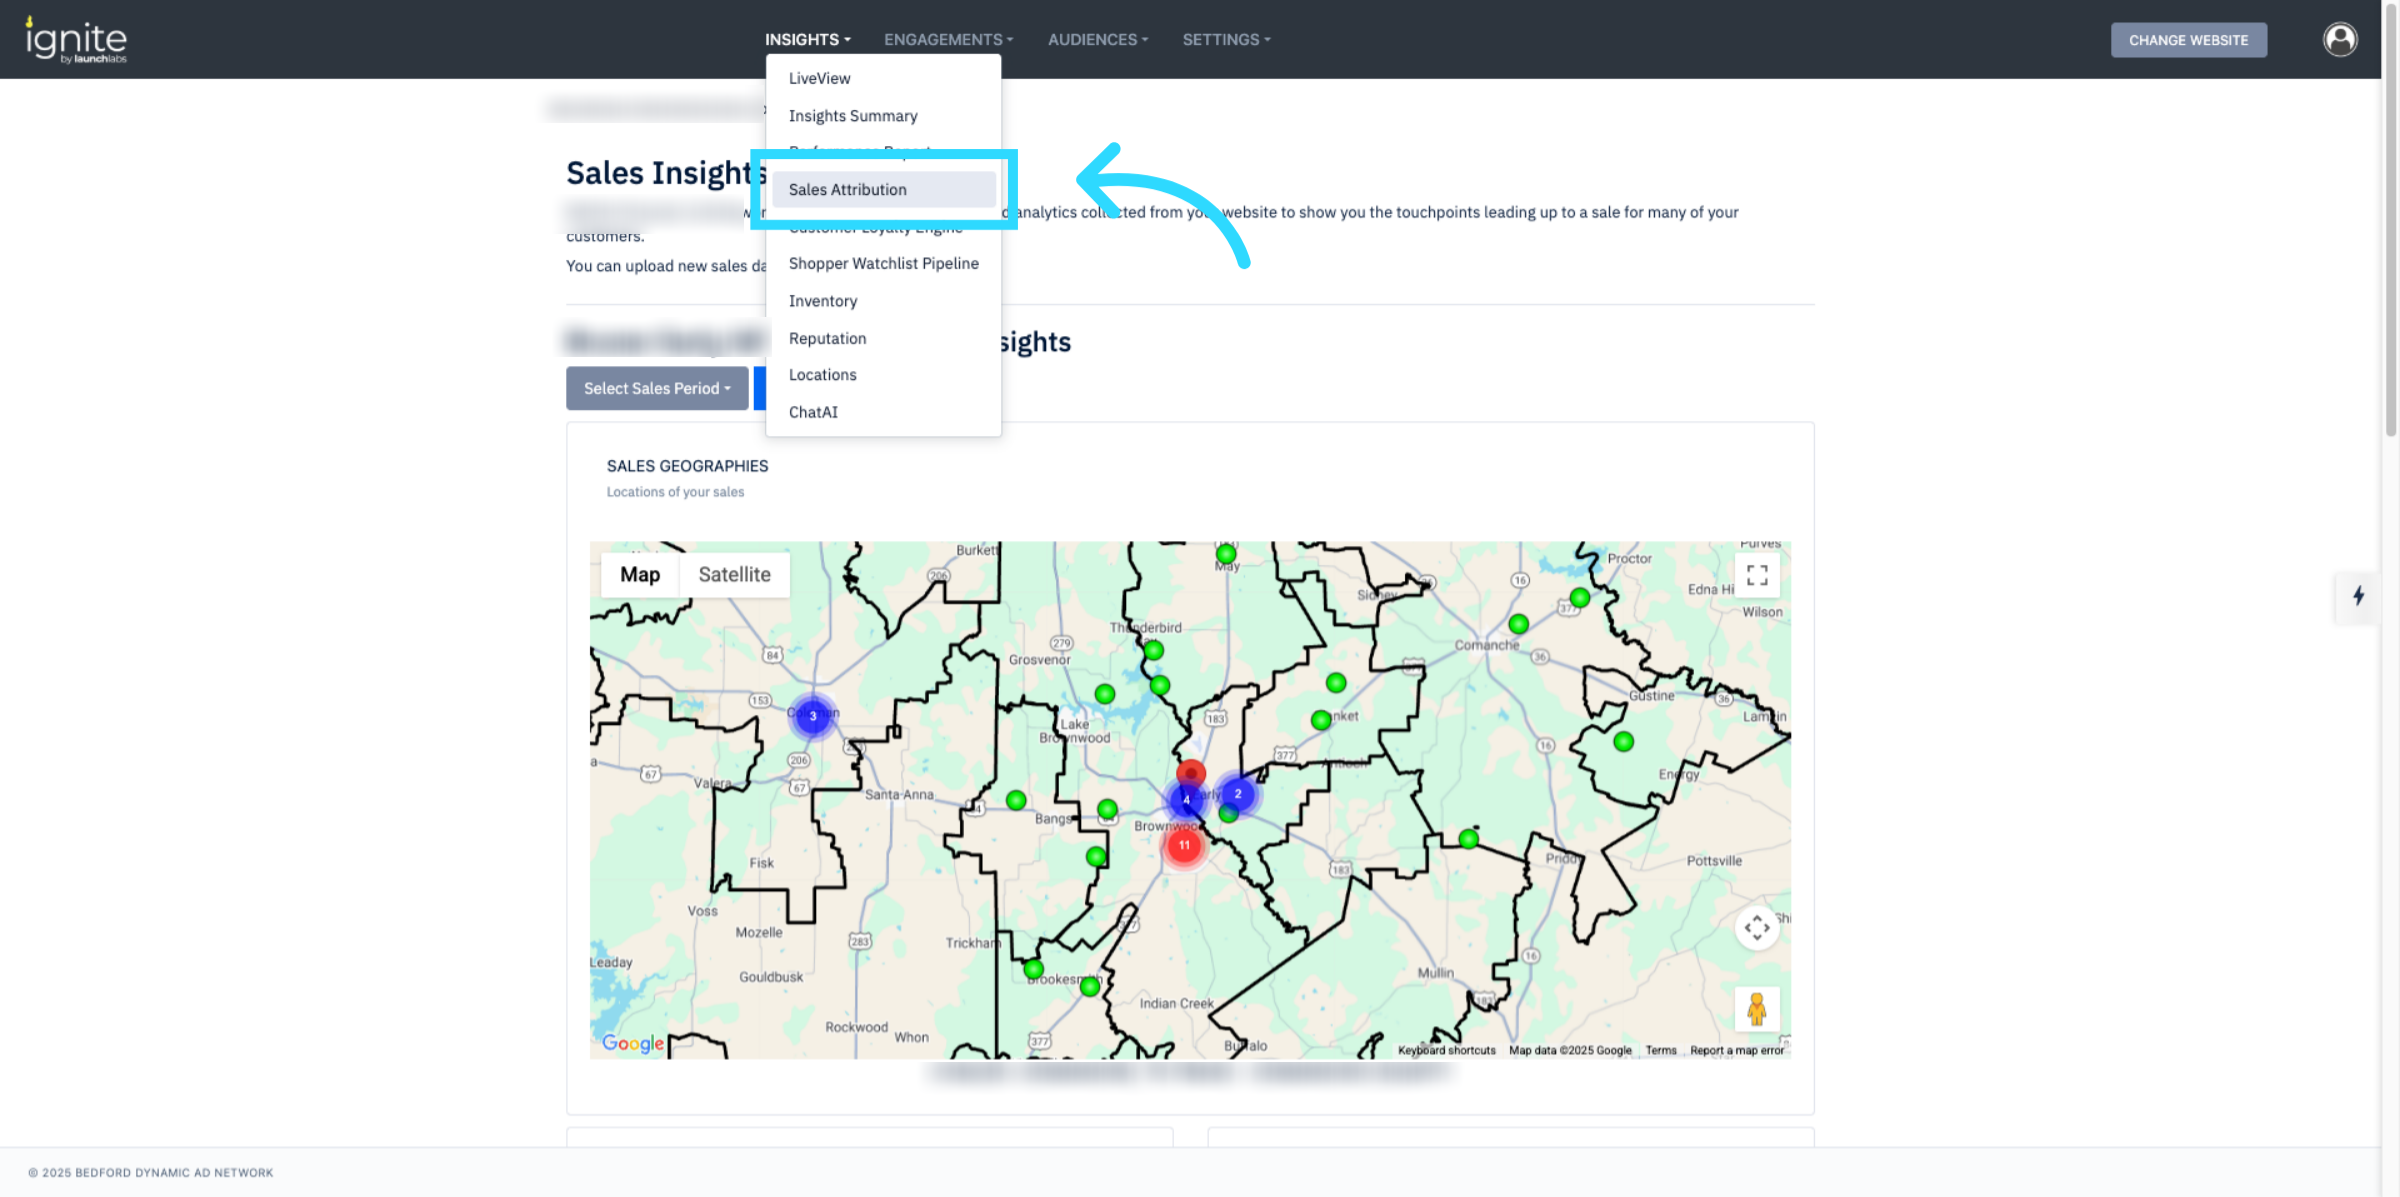The width and height of the screenshot is (2400, 1197).
Task: Switch map to Satellite view
Action: pyautogui.click(x=734, y=575)
